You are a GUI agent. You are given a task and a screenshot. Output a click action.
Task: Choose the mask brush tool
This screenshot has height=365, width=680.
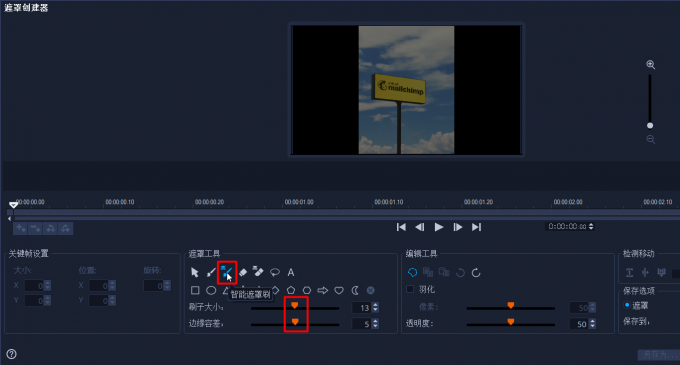211,272
